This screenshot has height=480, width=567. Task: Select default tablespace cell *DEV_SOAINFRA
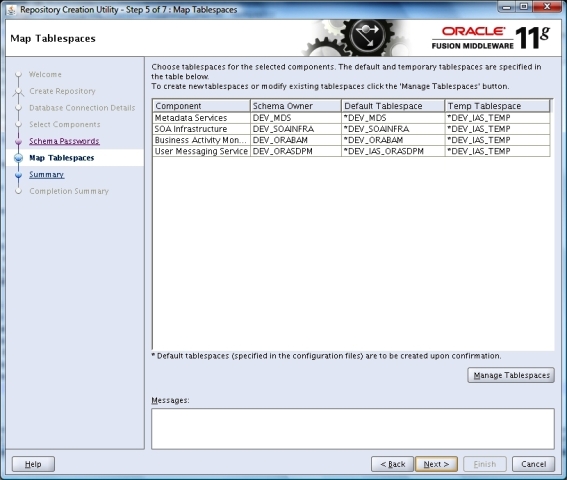393,129
